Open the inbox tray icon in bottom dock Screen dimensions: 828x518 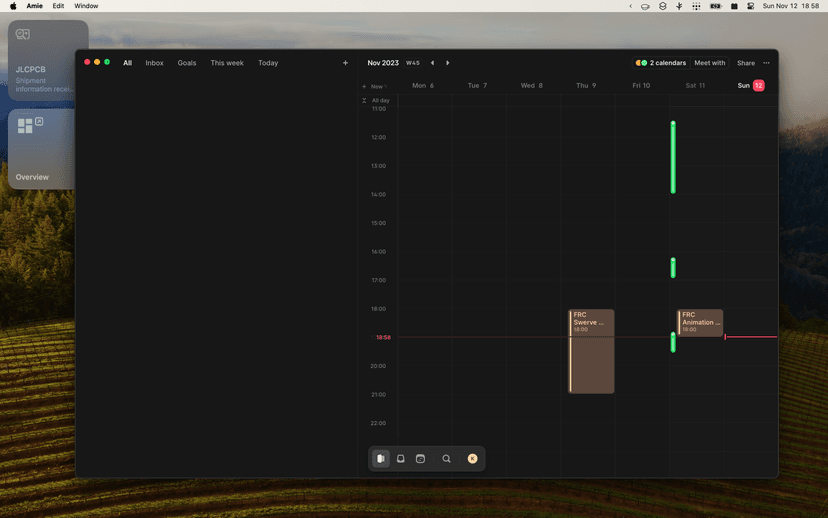pos(401,459)
